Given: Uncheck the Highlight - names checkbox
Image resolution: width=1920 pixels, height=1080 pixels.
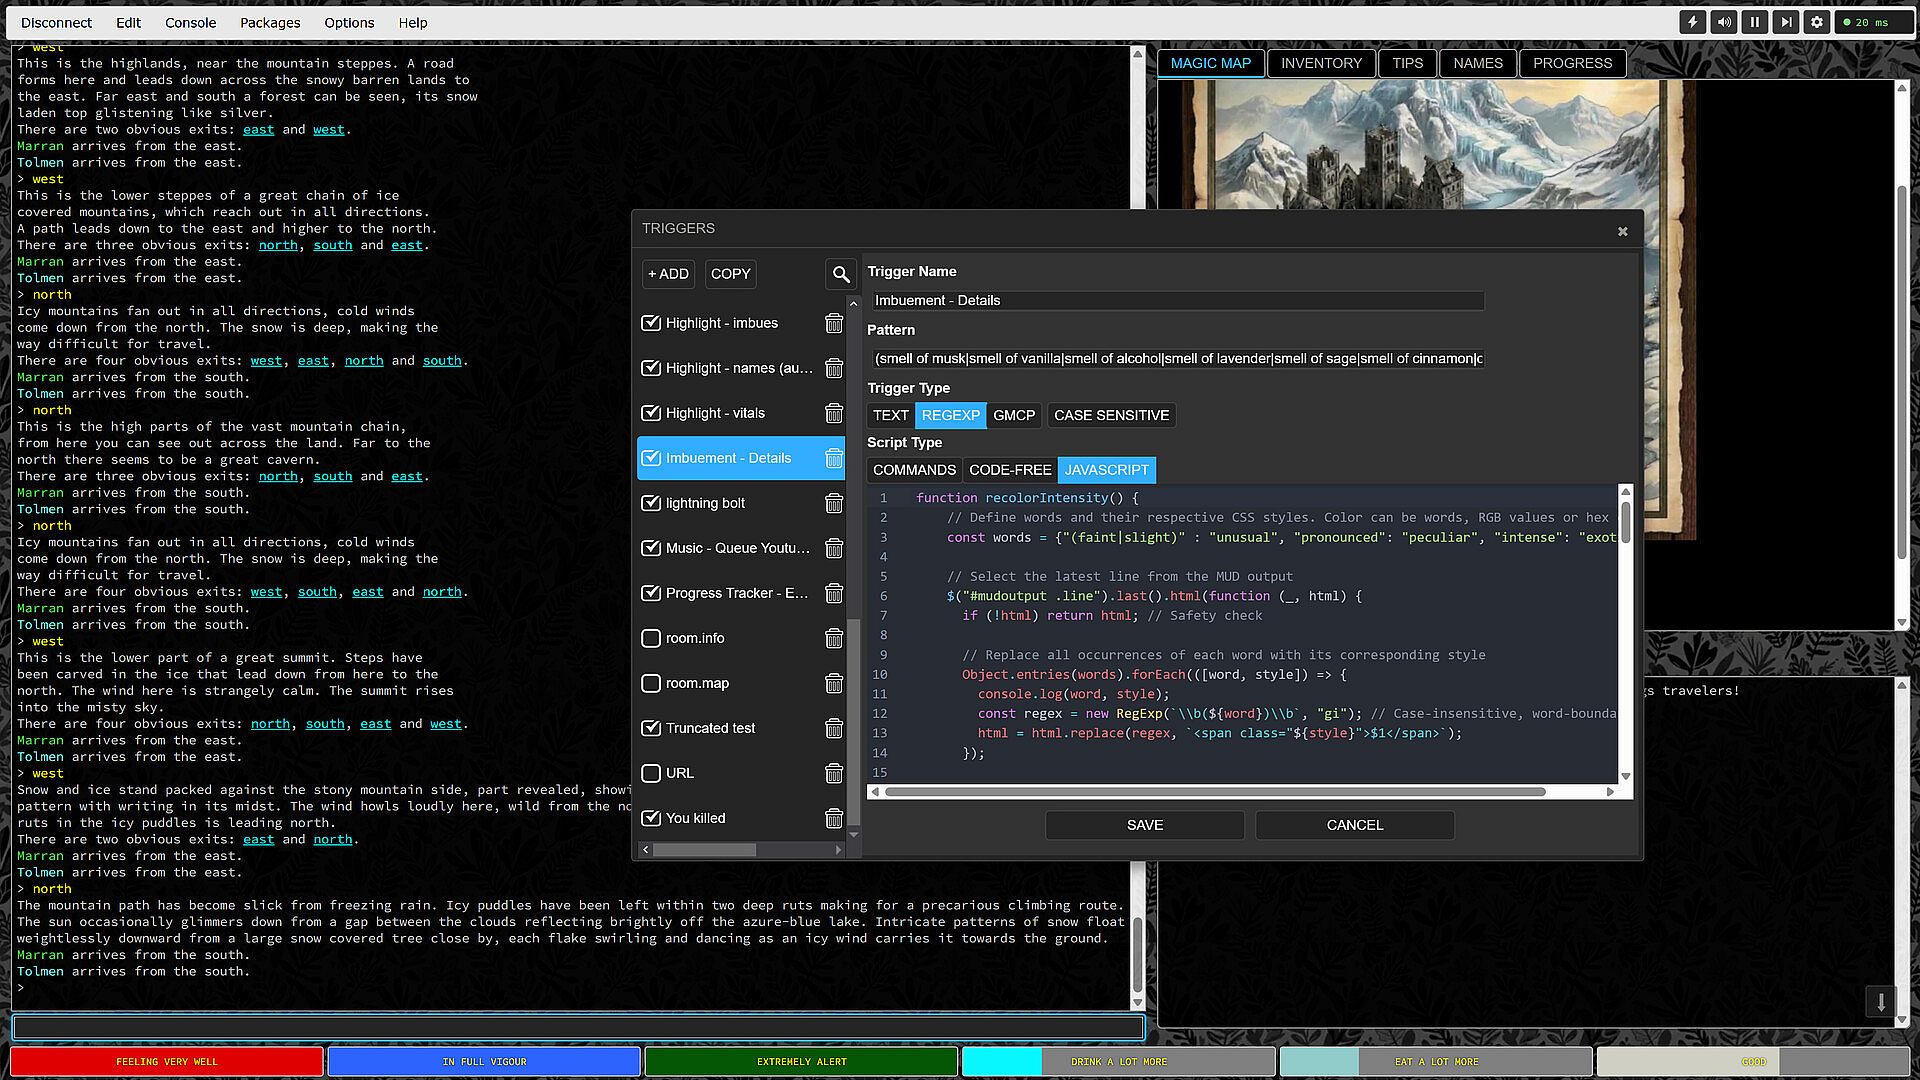Looking at the screenshot, I should pyautogui.click(x=651, y=368).
